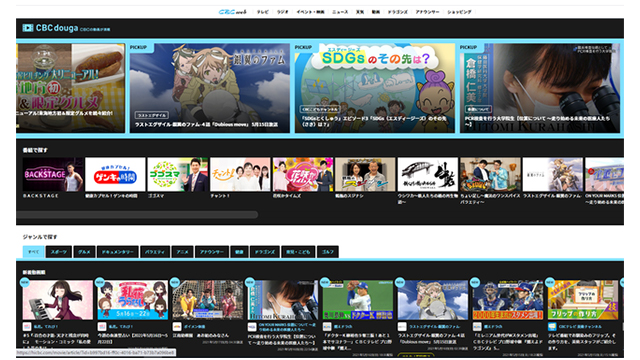Screen dimensions: 640x360
Task: Click ラストエグザイル channel icon under anime video
Action: pyautogui.click(x=402, y=327)
